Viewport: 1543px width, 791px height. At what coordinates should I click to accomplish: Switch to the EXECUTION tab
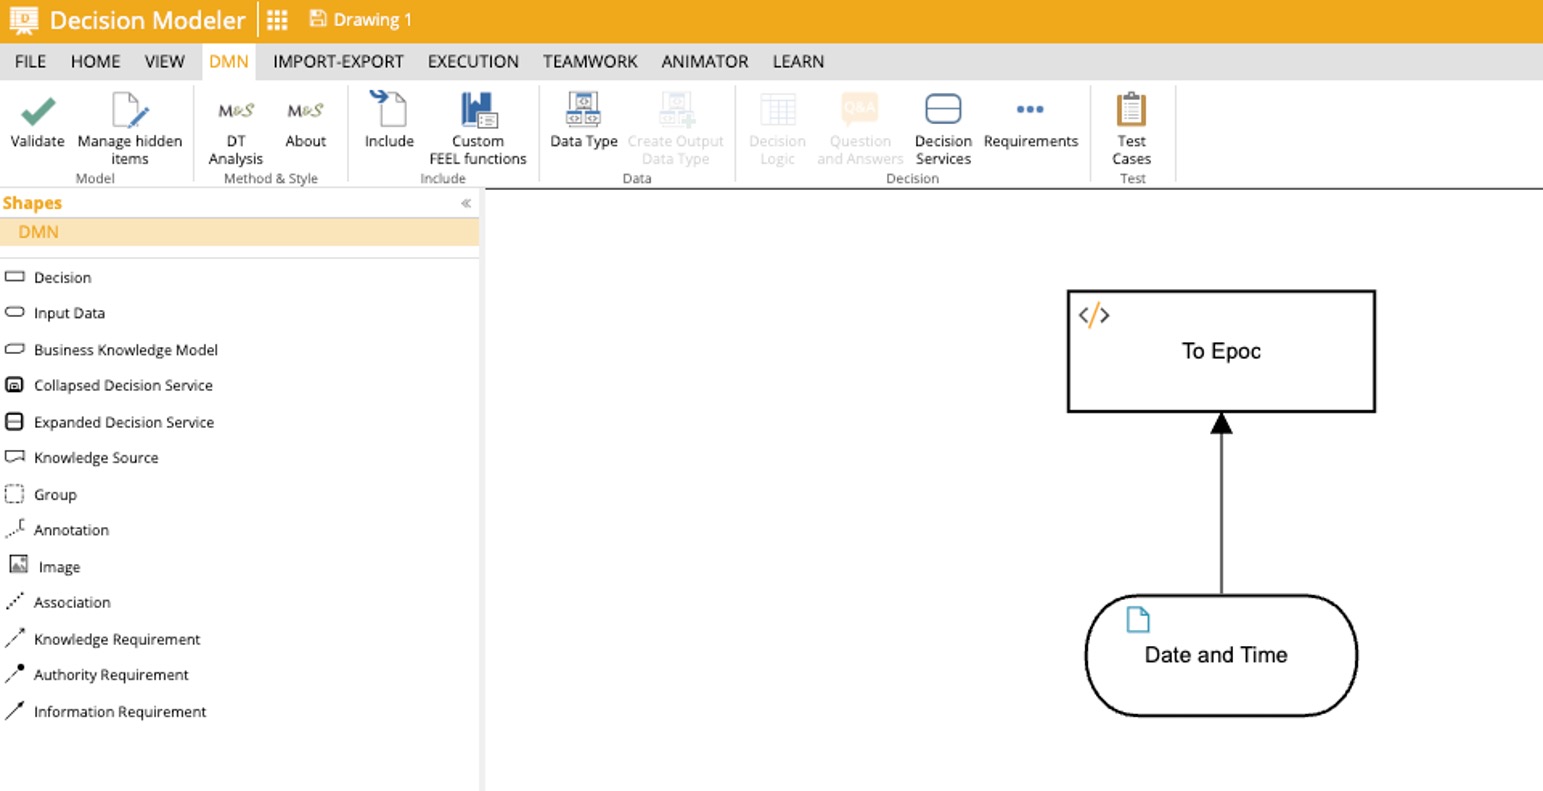click(473, 61)
